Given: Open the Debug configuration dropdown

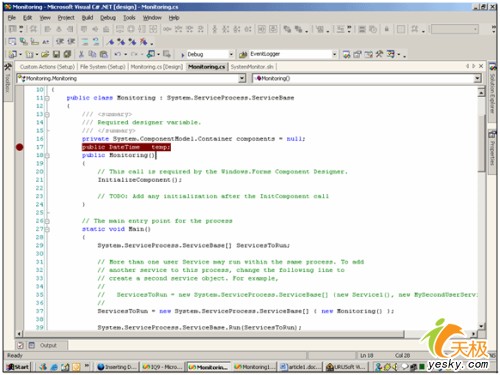Looking at the screenshot, I should pos(231,54).
